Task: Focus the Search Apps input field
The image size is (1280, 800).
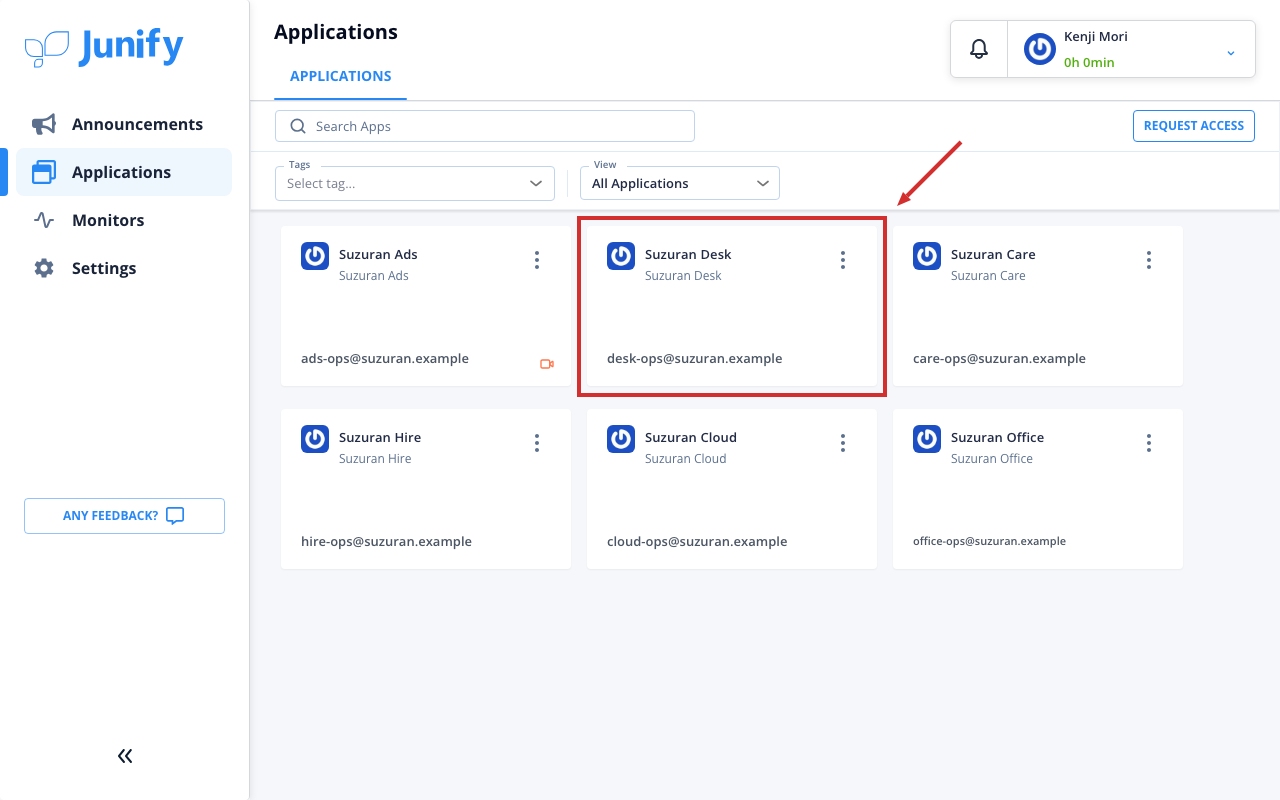Action: pyautogui.click(x=485, y=126)
